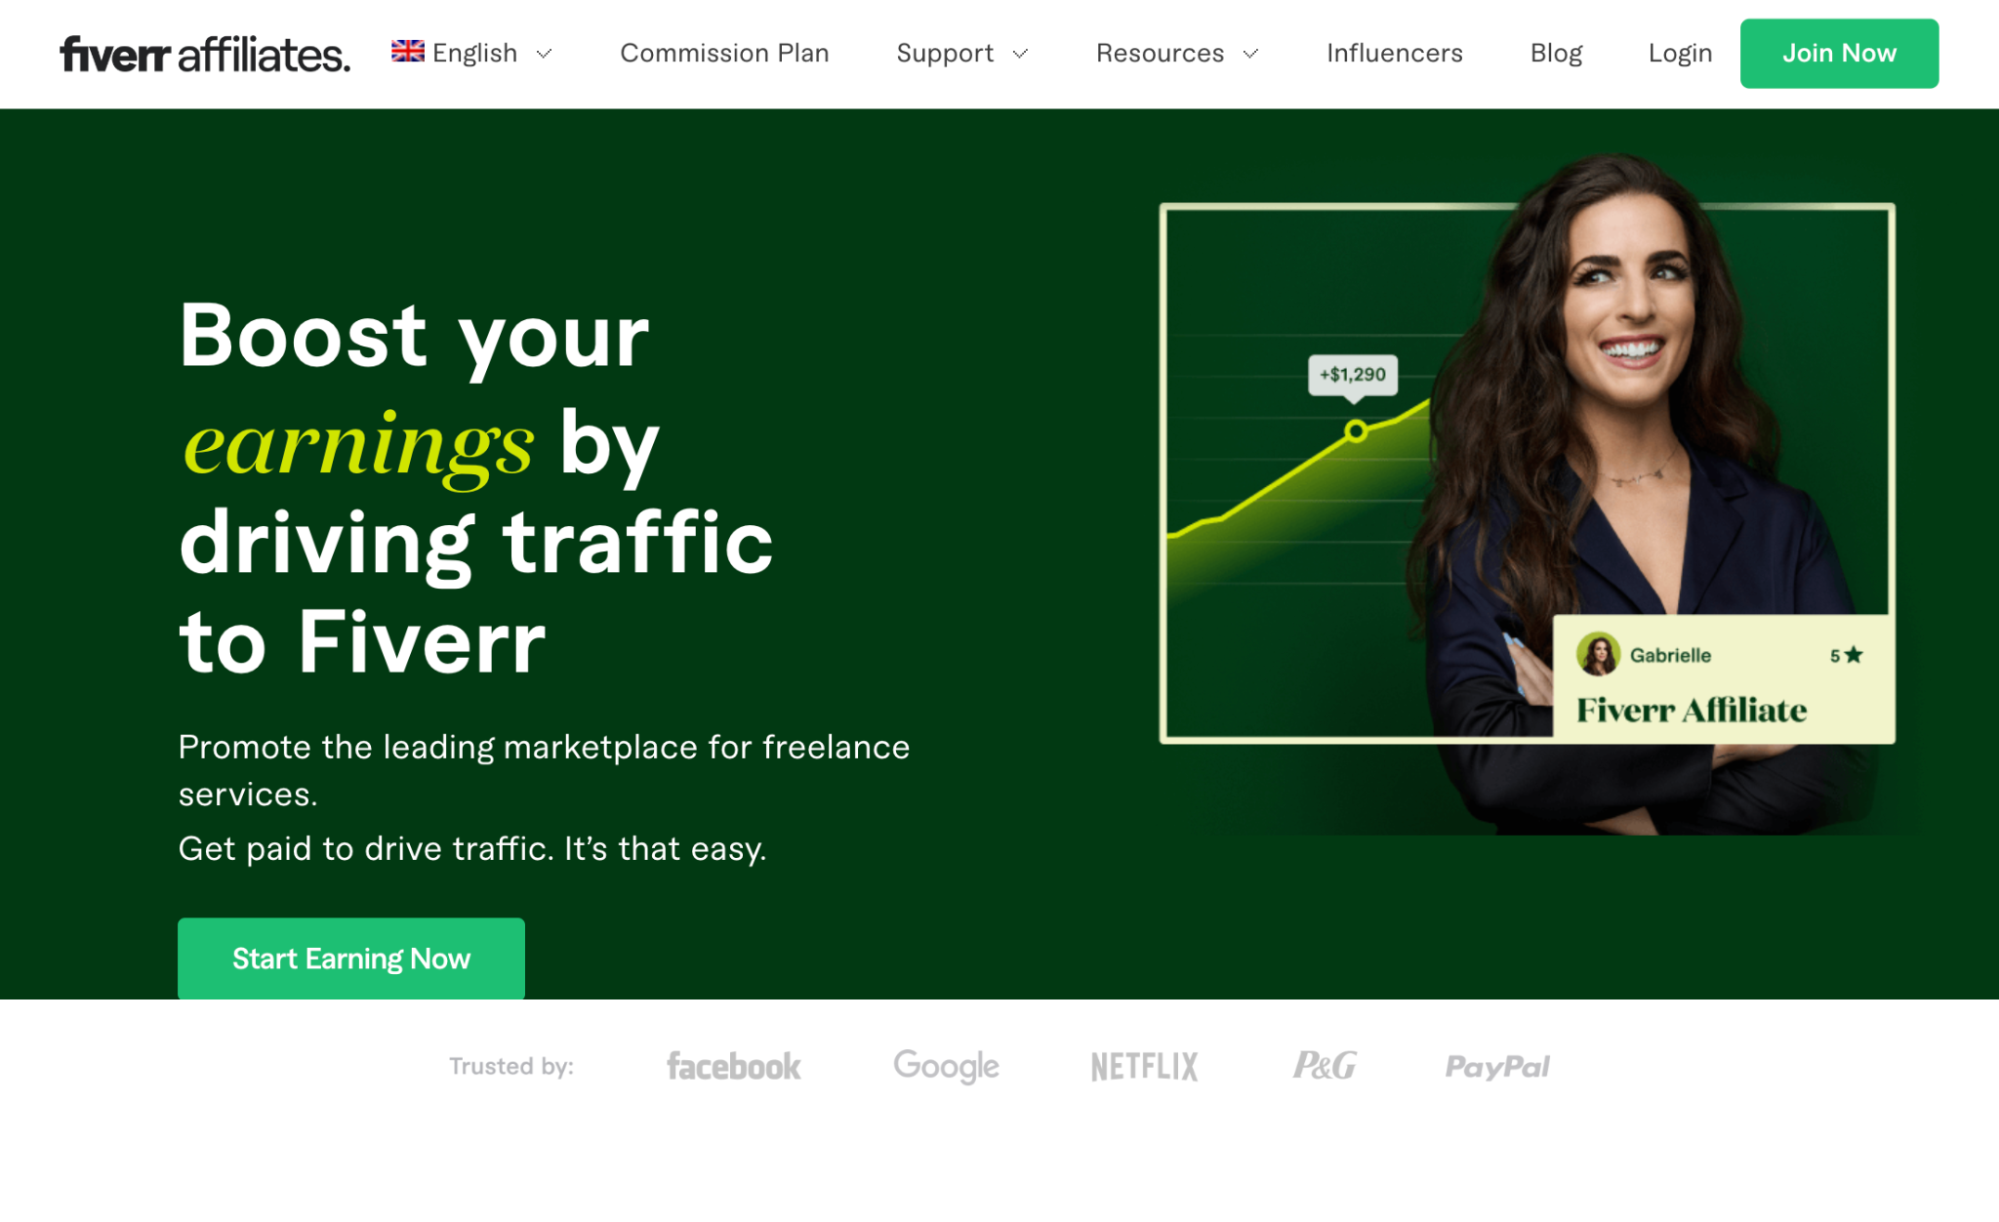Expand the Support navigation menu
The width and height of the screenshot is (1999, 1222).
[962, 53]
